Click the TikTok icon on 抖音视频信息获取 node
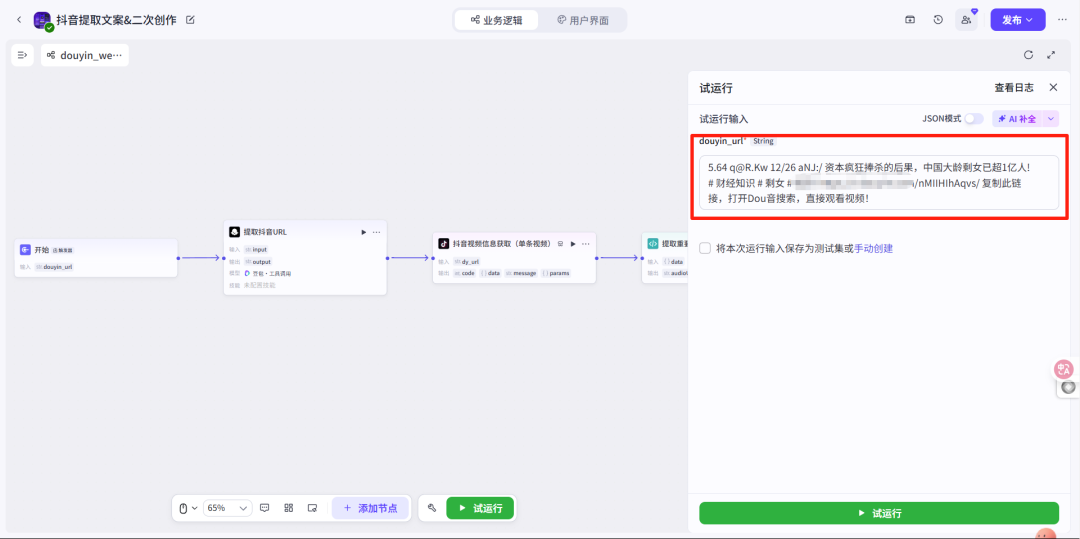Screen dimensions: 1080x539 pos(444,244)
